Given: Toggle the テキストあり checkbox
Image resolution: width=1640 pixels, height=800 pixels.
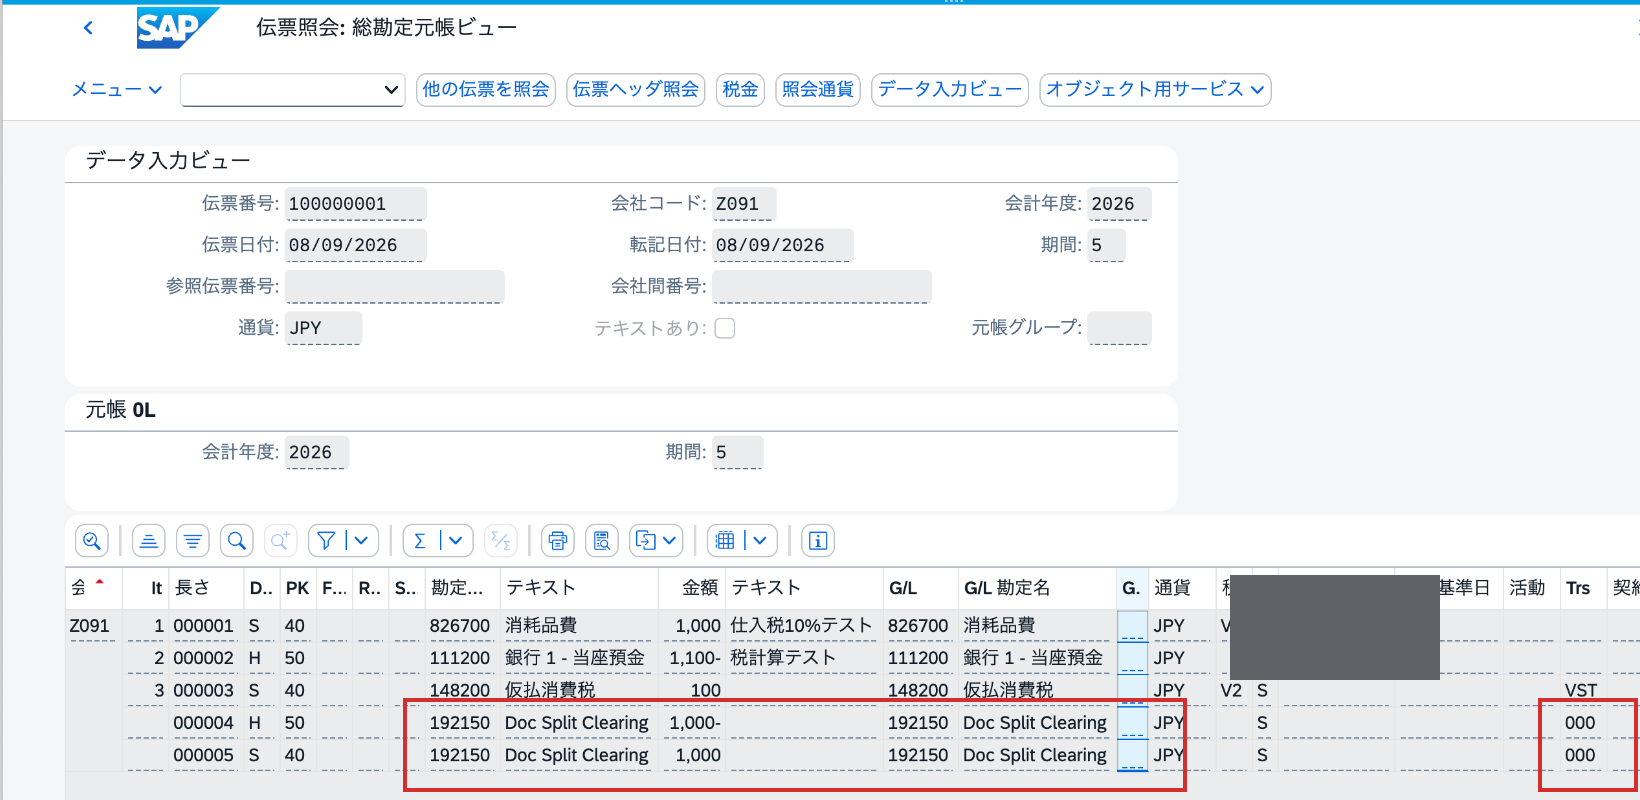Looking at the screenshot, I should (725, 328).
